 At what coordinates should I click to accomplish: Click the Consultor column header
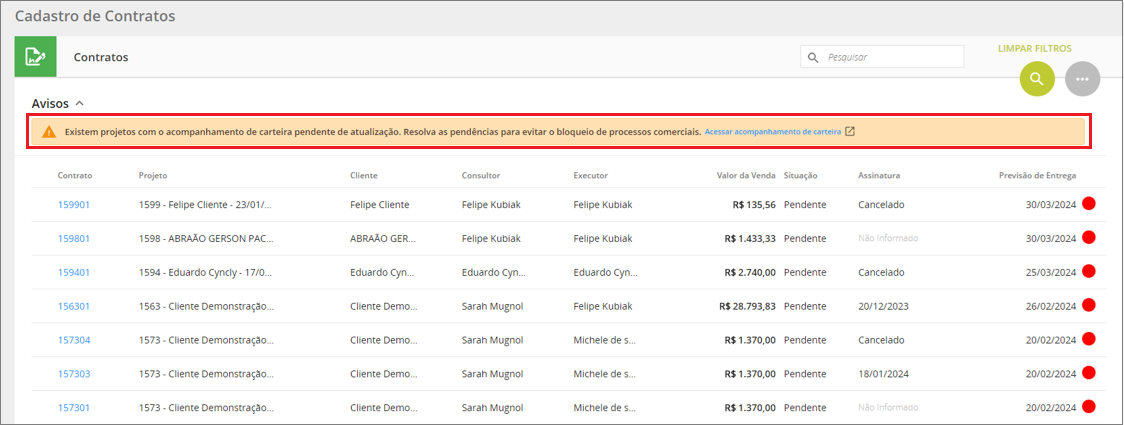click(481, 176)
